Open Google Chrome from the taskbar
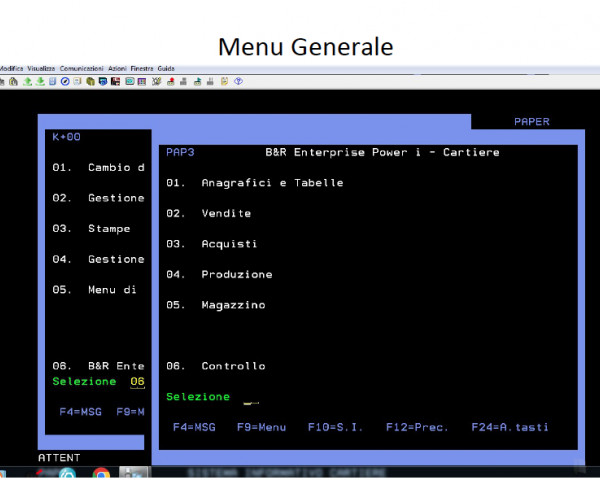 (101, 473)
